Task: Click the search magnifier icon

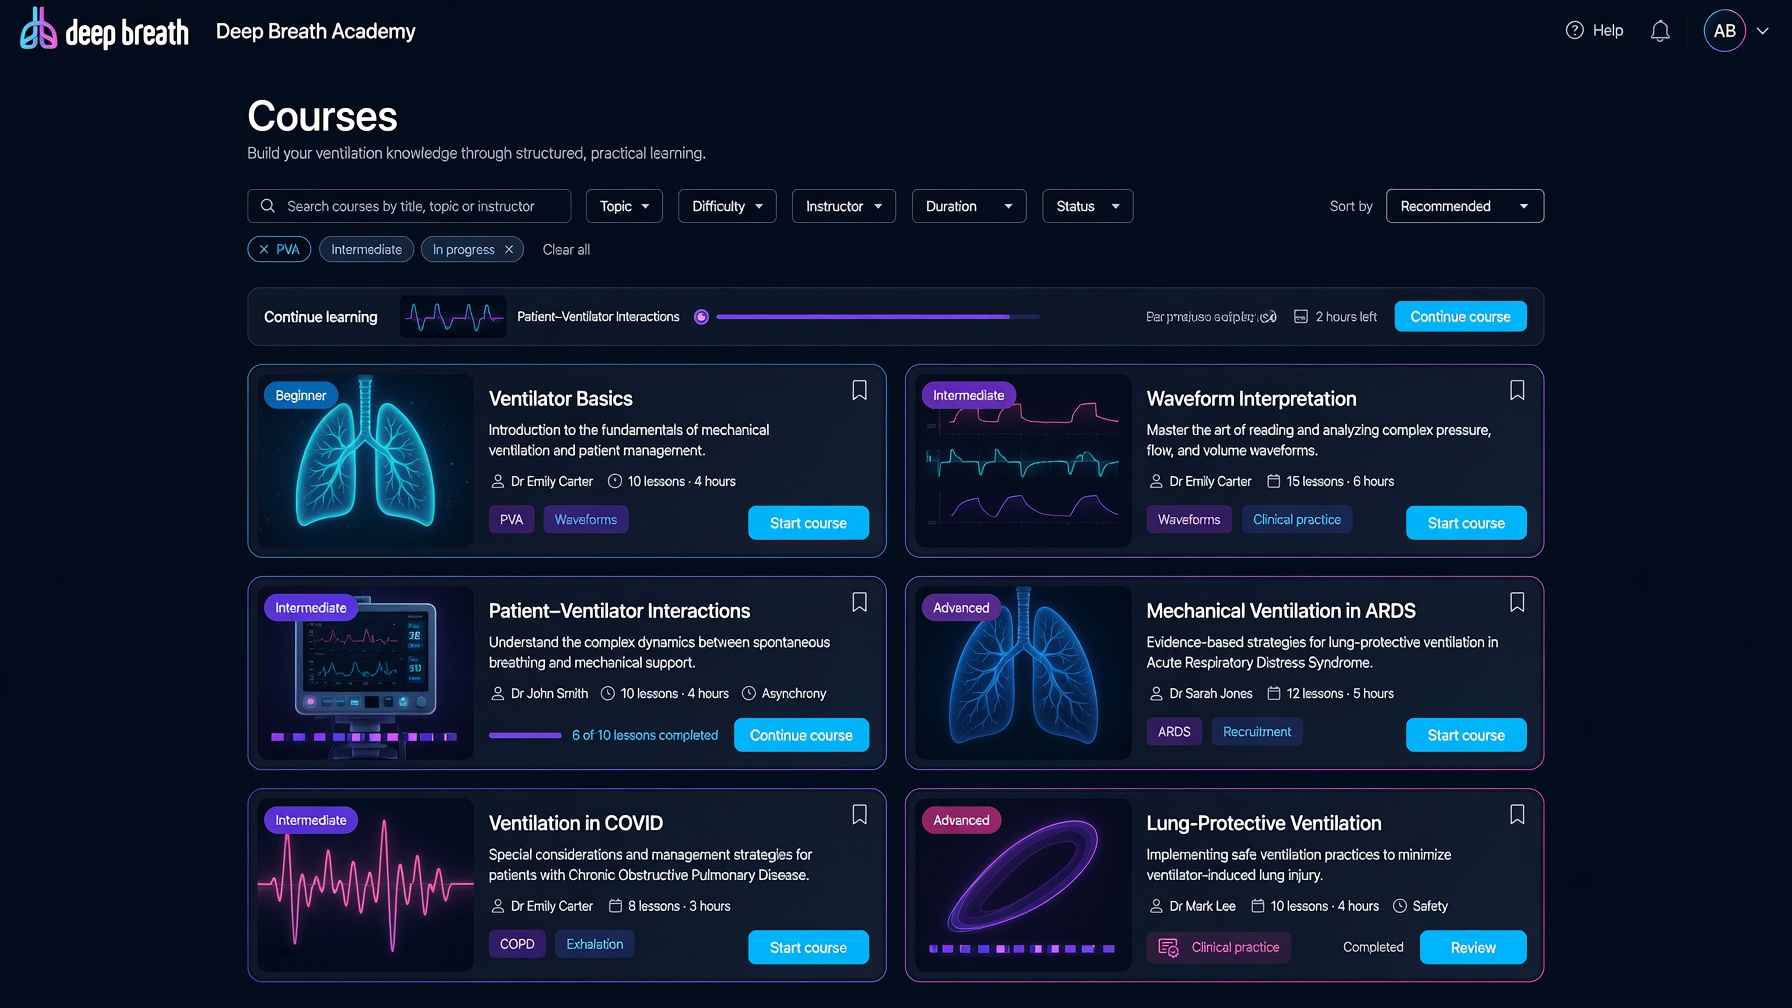Action: pos(268,206)
